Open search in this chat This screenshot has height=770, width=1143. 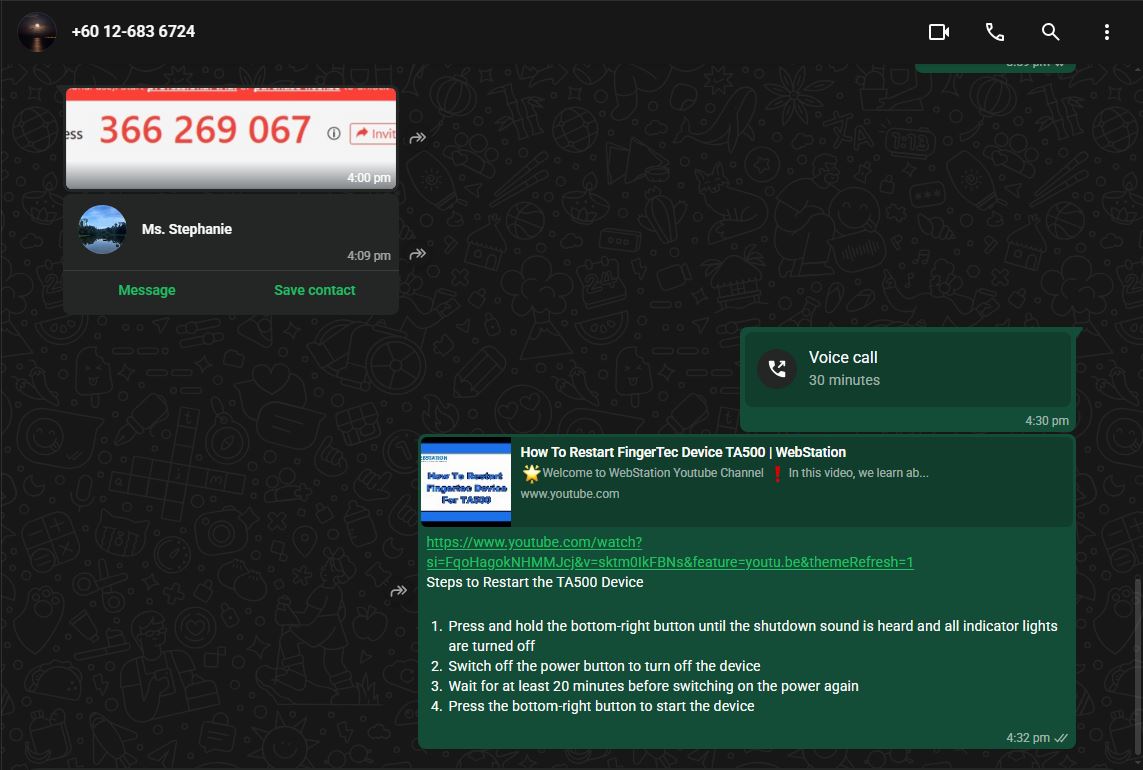click(x=1050, y=32)
